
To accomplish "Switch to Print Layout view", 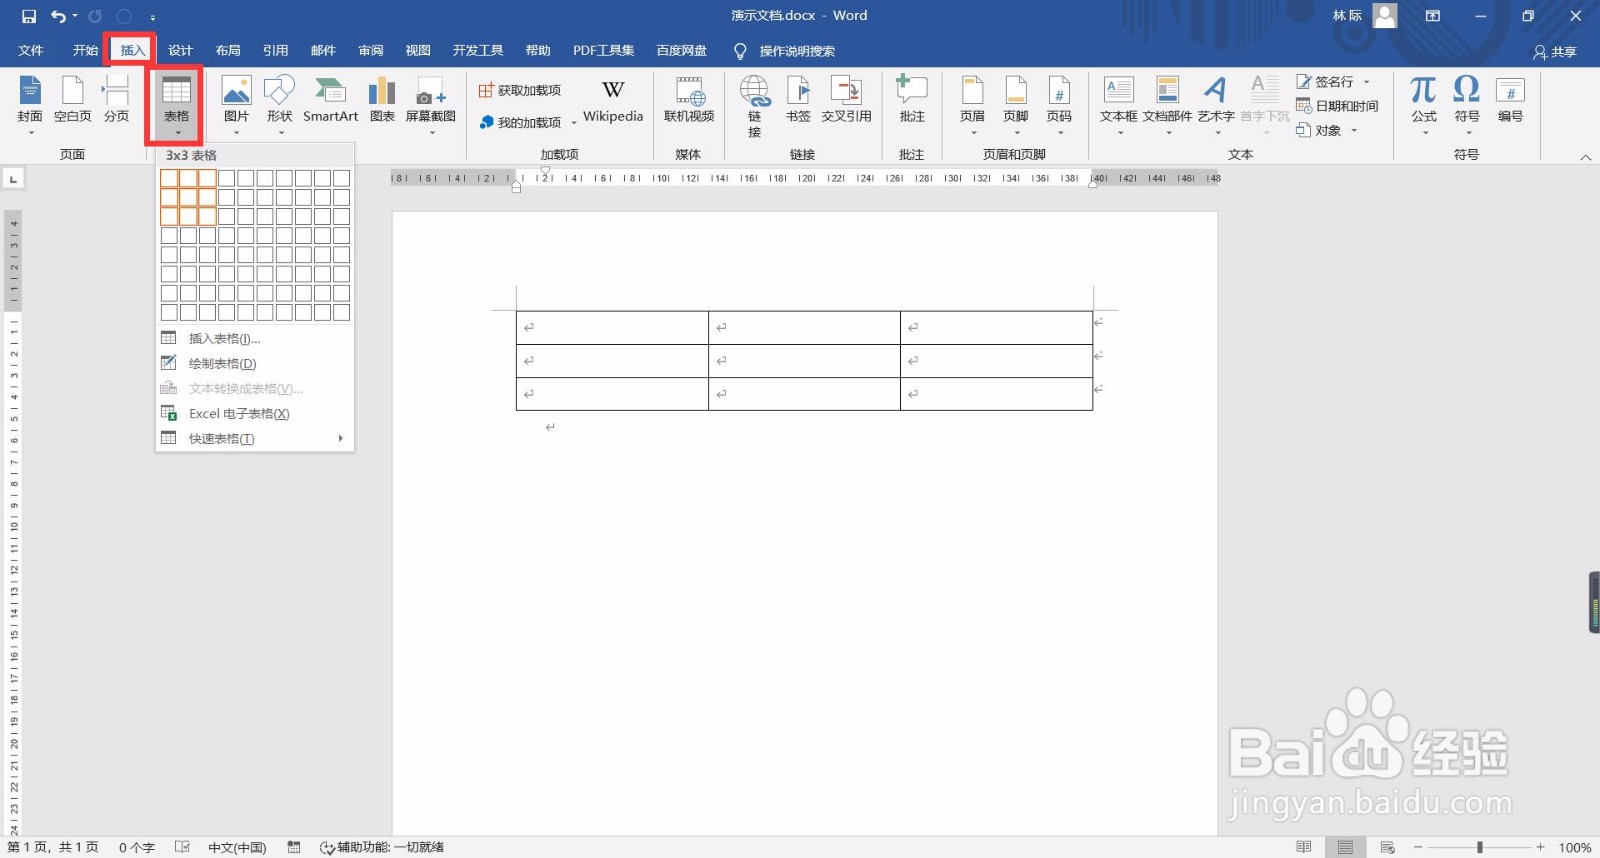I will coord(1345,848).
